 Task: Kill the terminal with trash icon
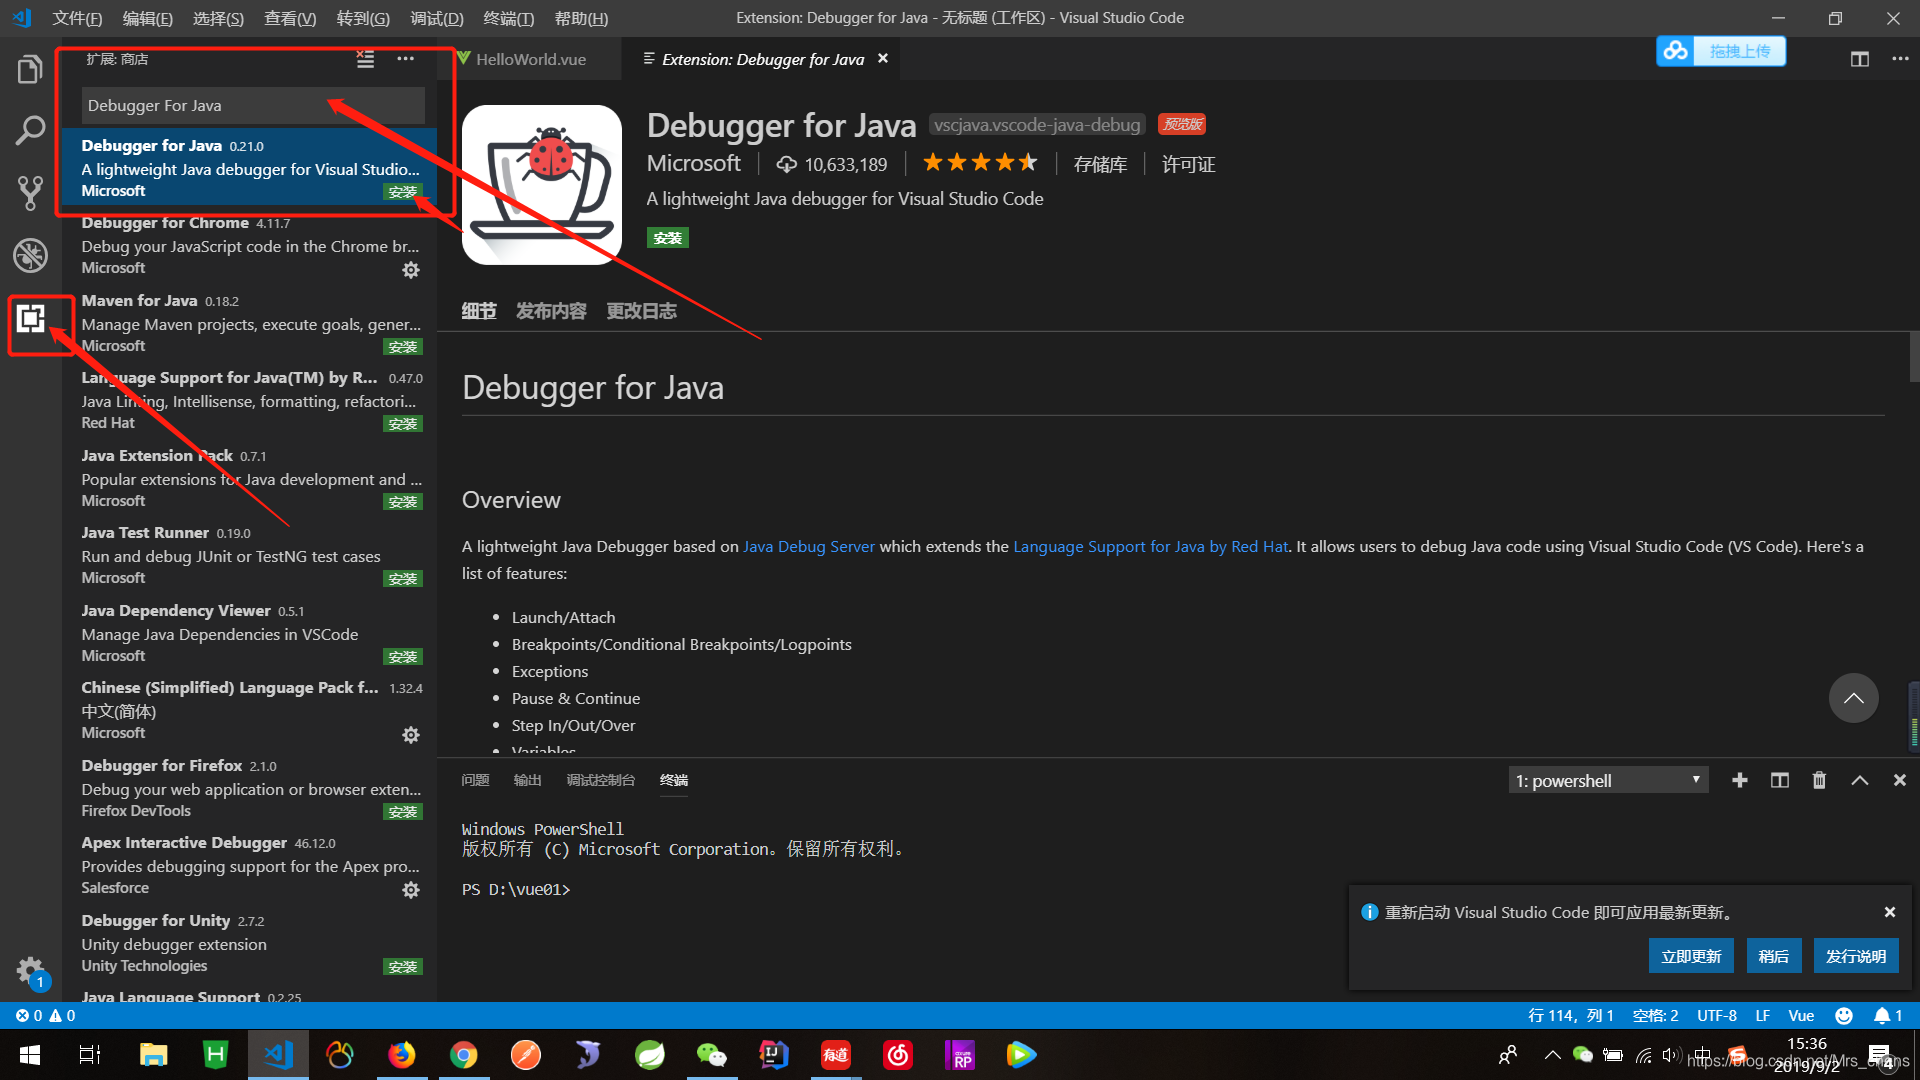point(1819,780)
